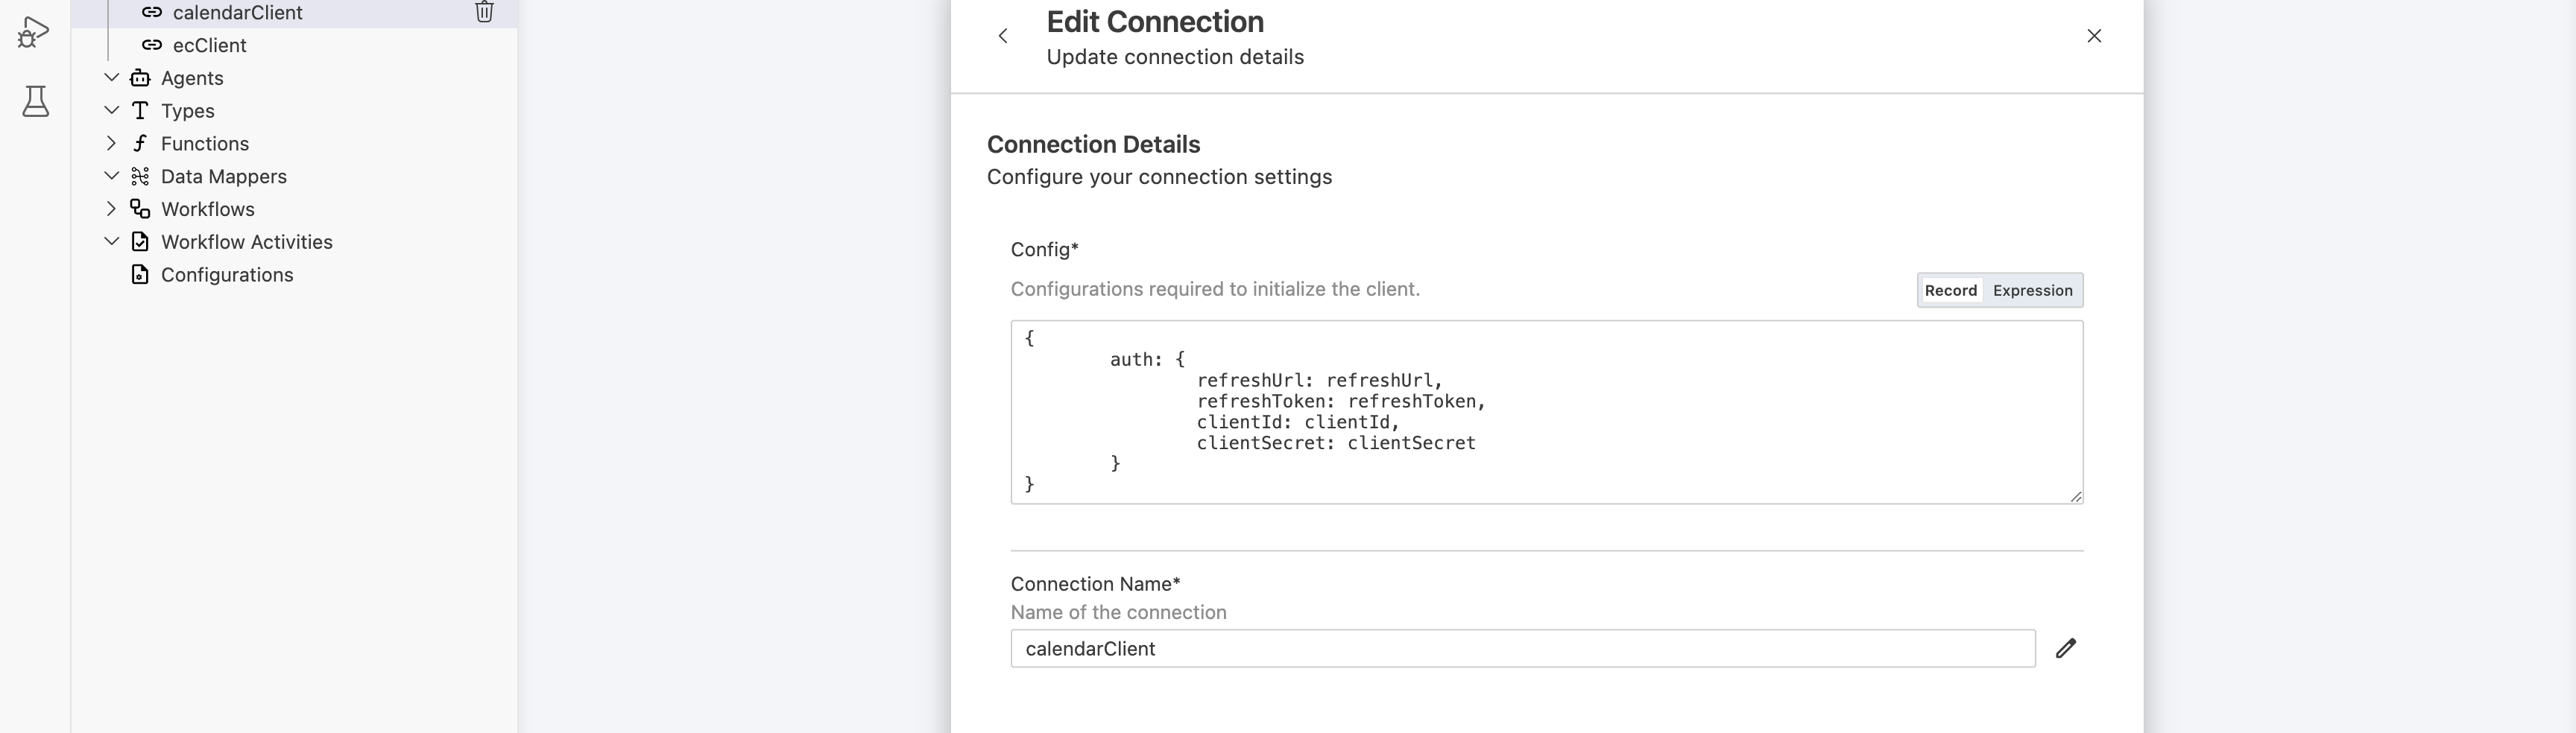Viewport: 2576px width, 733px height.
Task: Click the 'Update connection details' subtitle
Action: 1175,57
